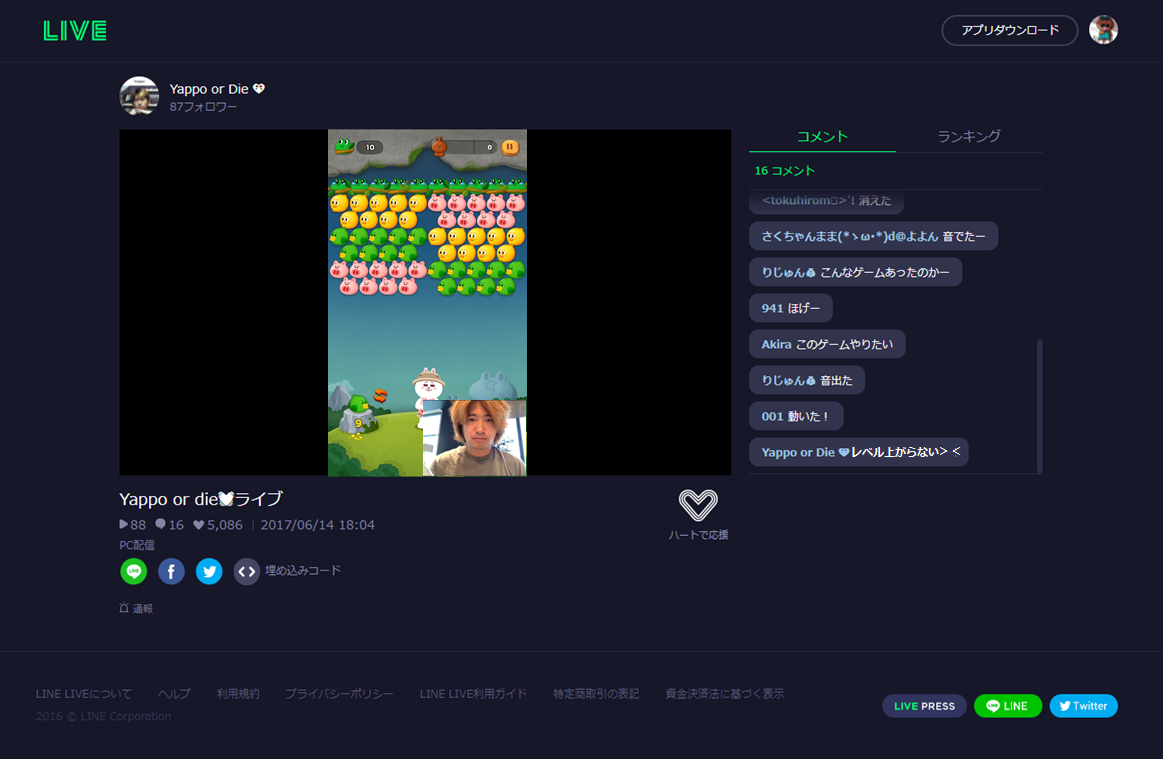Click the comments list scrollbar
1163x759 pixels.
(1039, 405)
